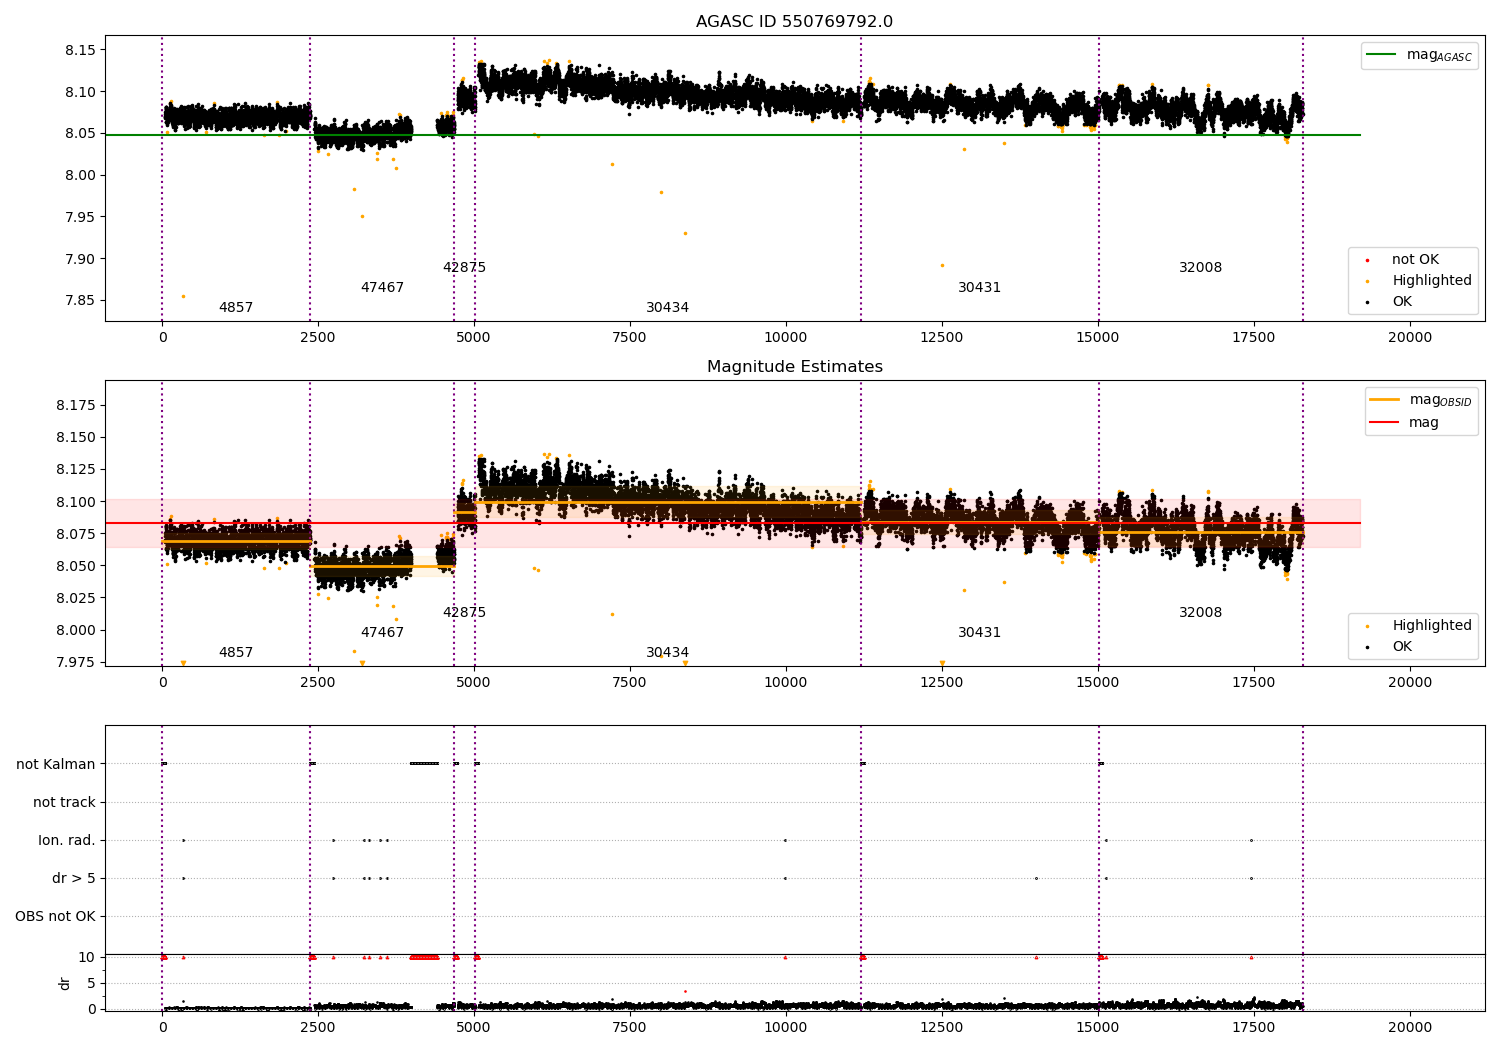Click the red horizontal mag line in middle panel
The height and width of the screenshot is (1050, 1500).
(733, 523)
